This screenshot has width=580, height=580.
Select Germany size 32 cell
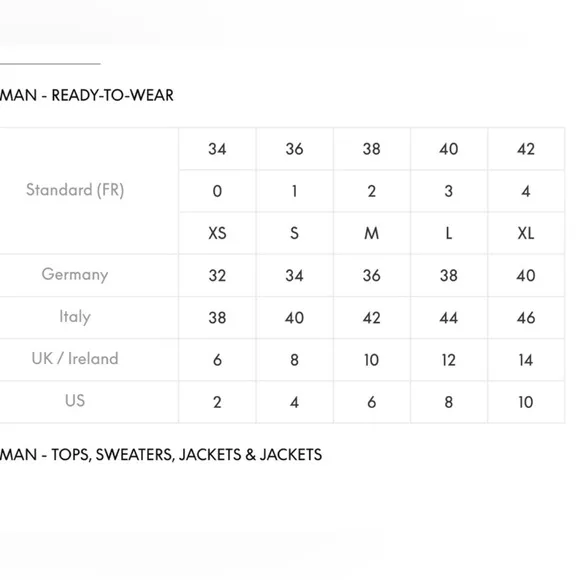click(217, 275)
